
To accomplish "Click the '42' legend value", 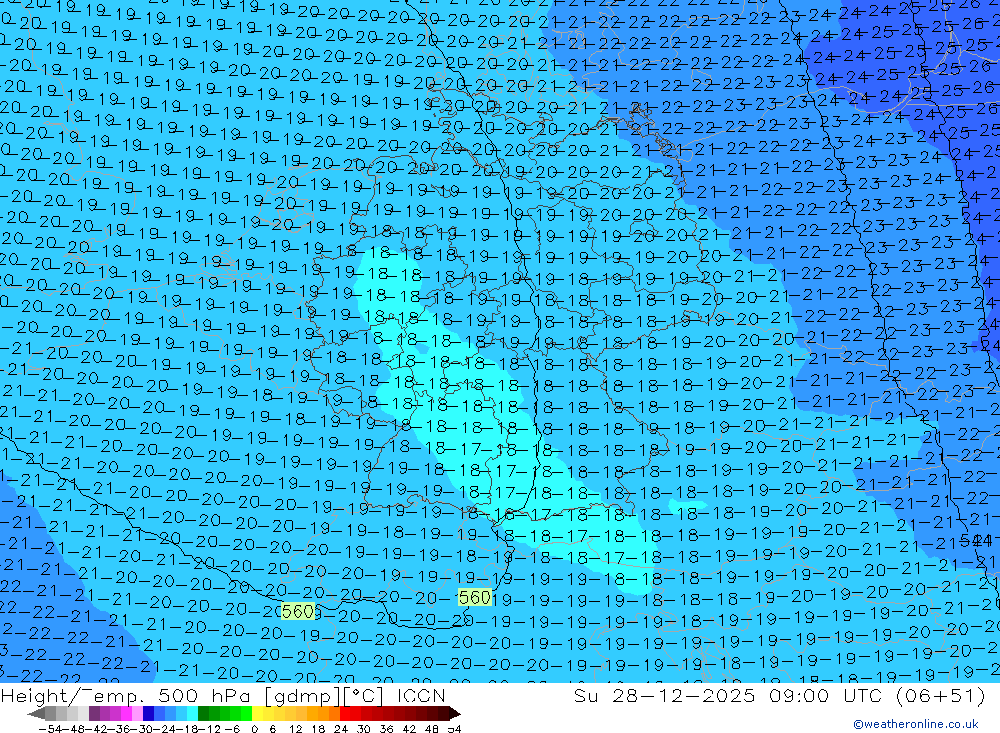I will (x=409, y=729).
